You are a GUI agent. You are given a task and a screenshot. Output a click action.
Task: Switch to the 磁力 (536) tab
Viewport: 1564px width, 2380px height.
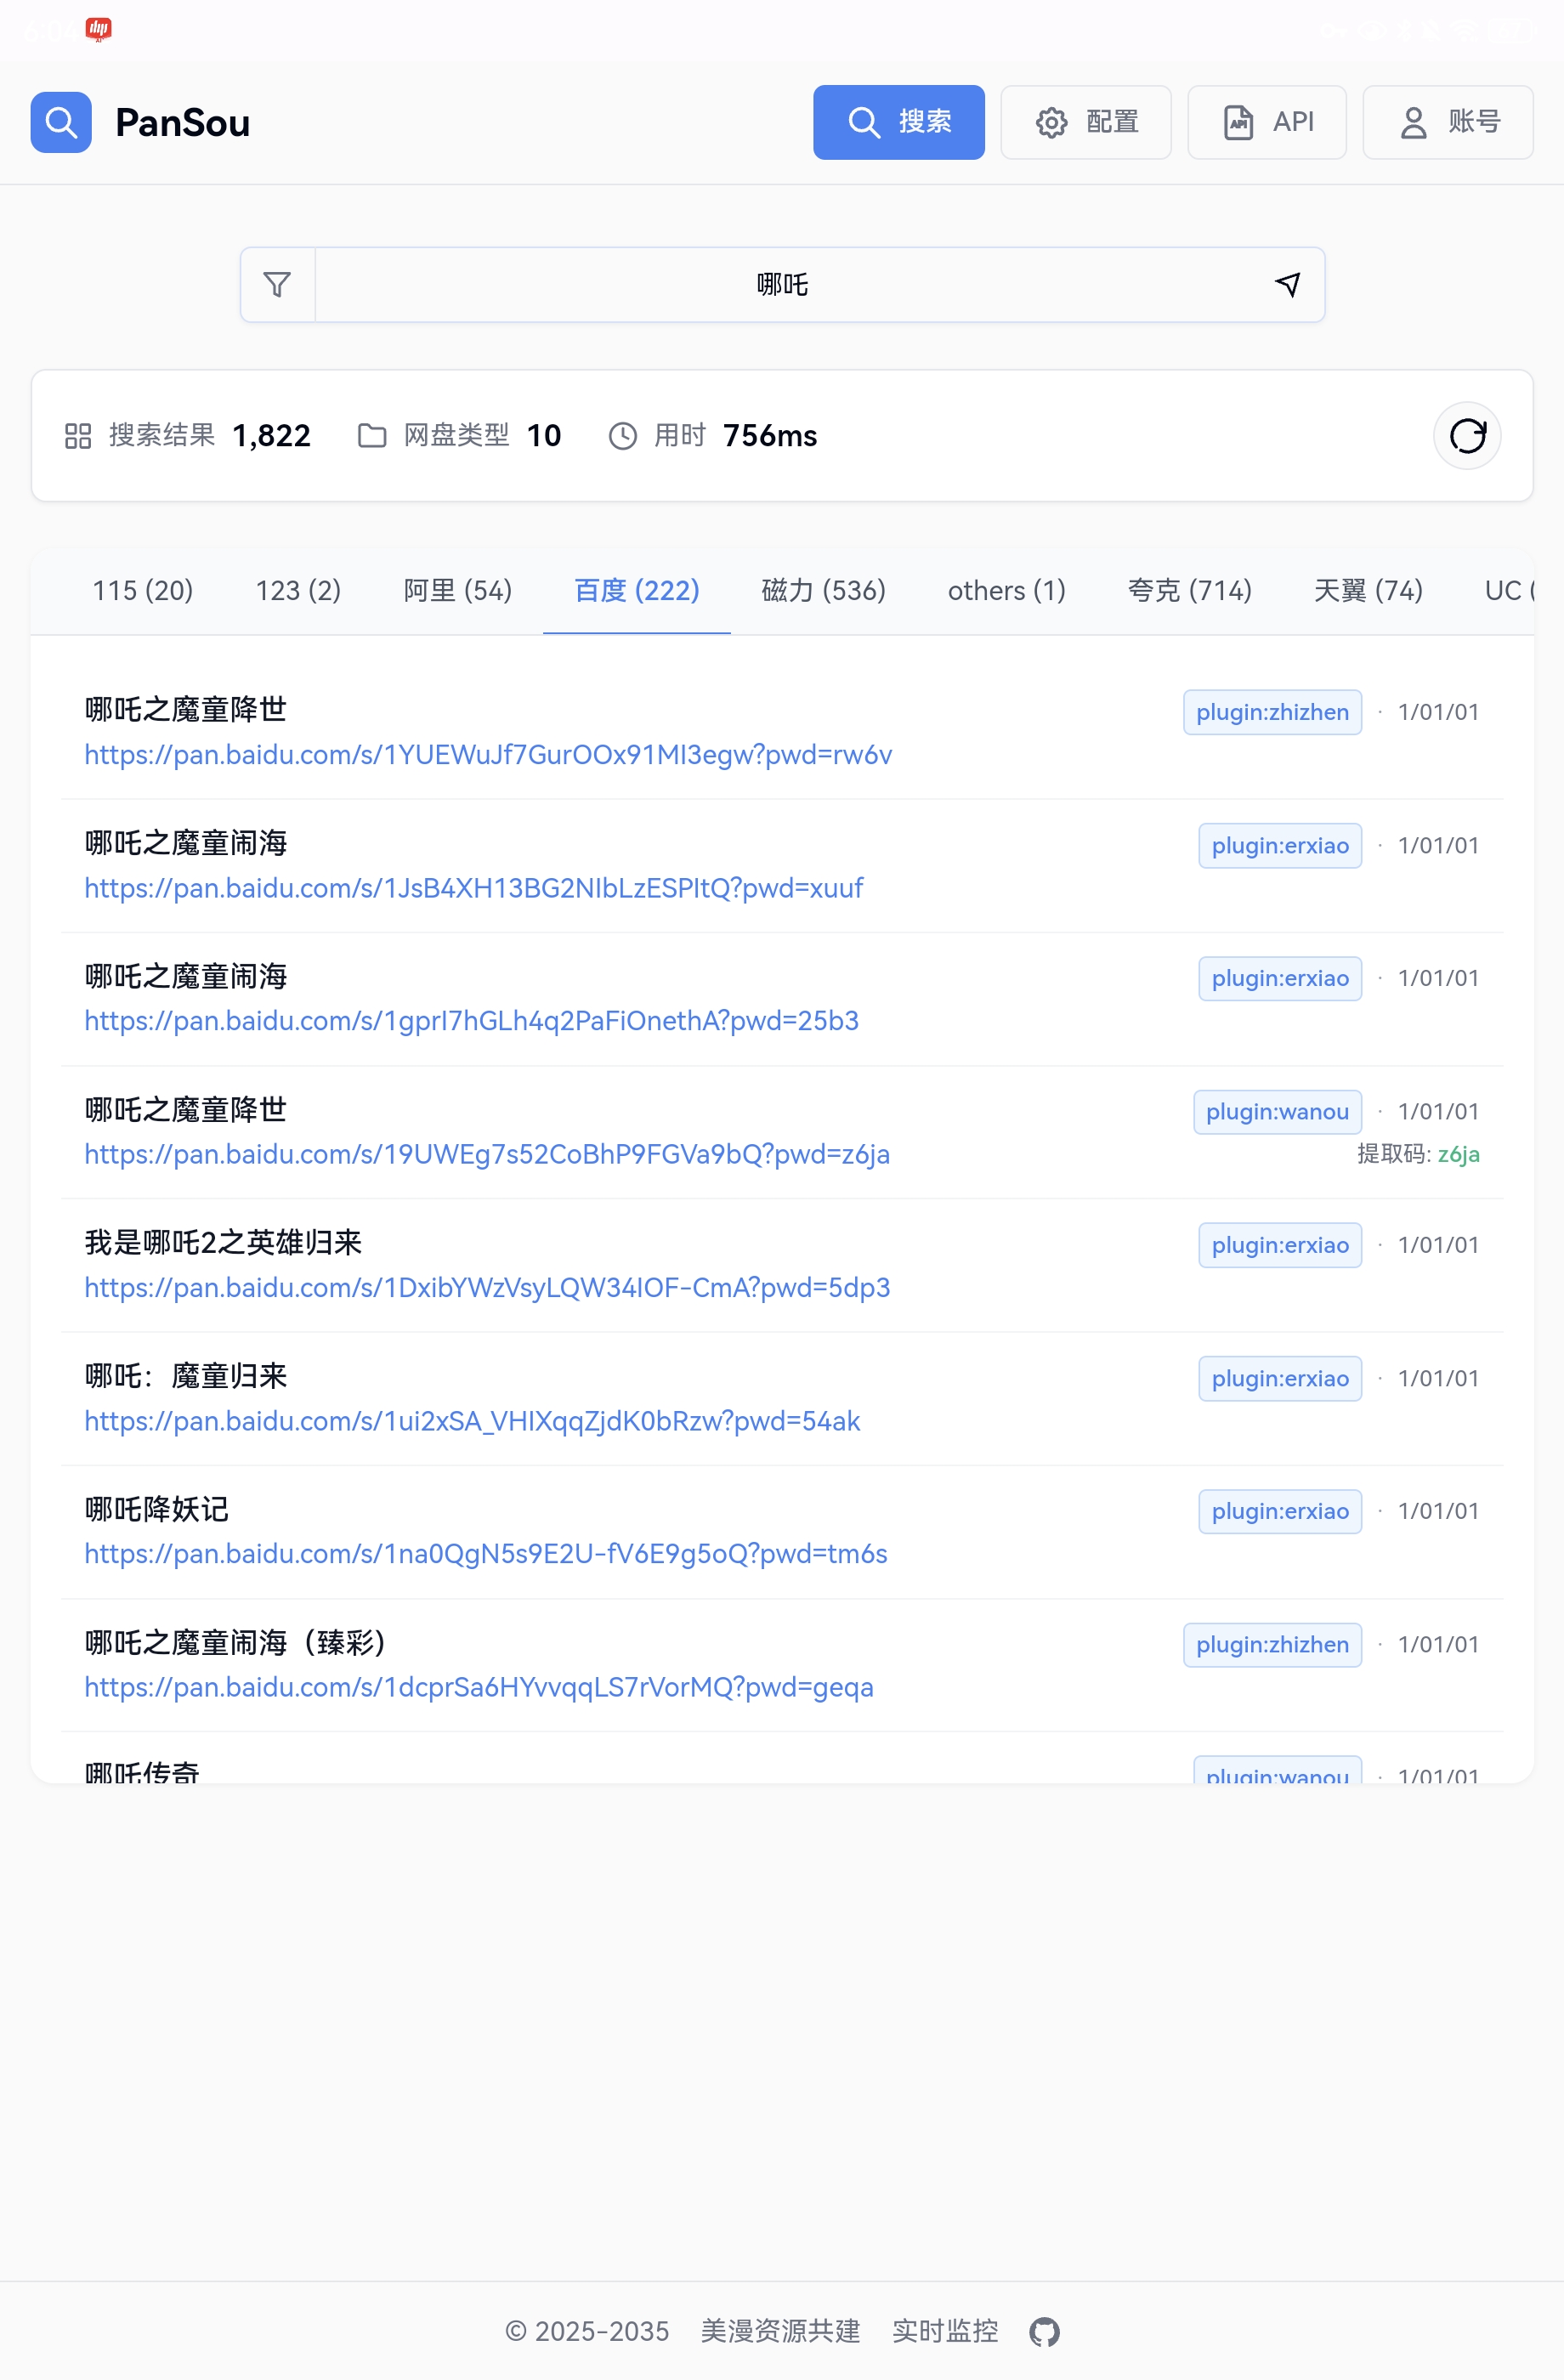(x=823, y=591)
